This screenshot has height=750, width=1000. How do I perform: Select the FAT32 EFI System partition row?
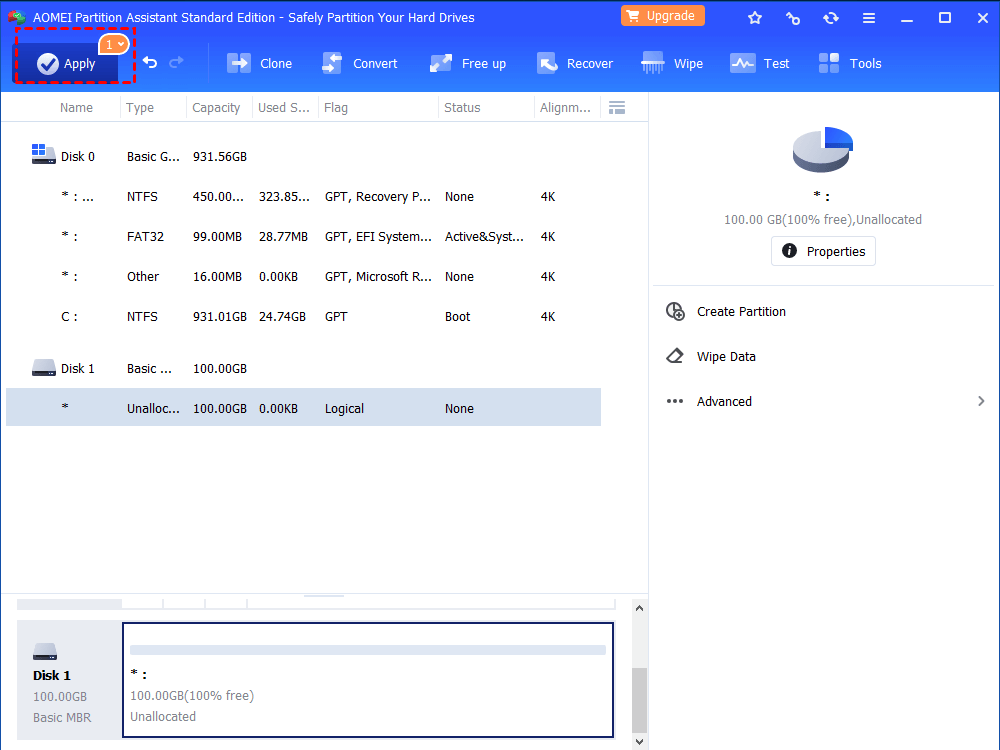point(304,237)
